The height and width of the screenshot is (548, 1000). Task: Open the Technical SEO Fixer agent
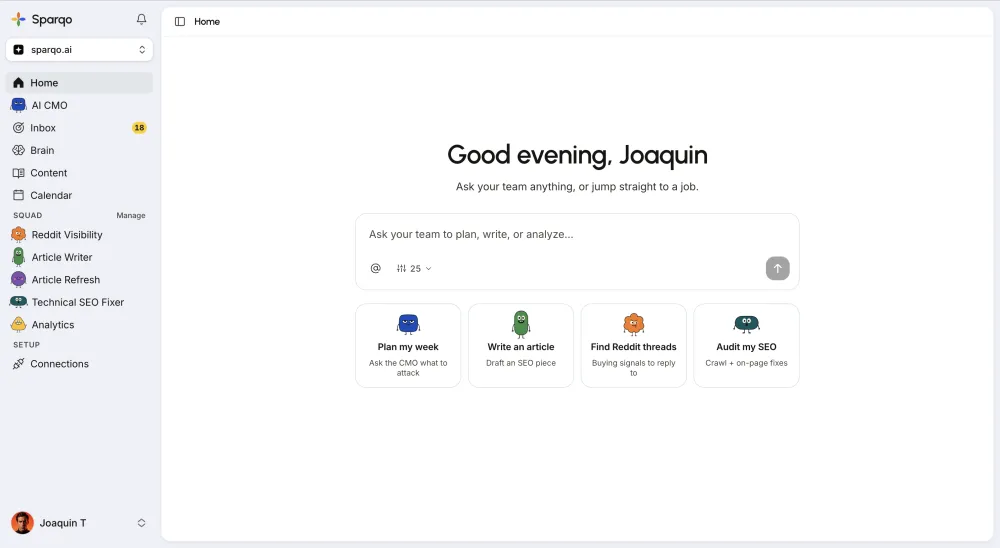click(79, 302)
